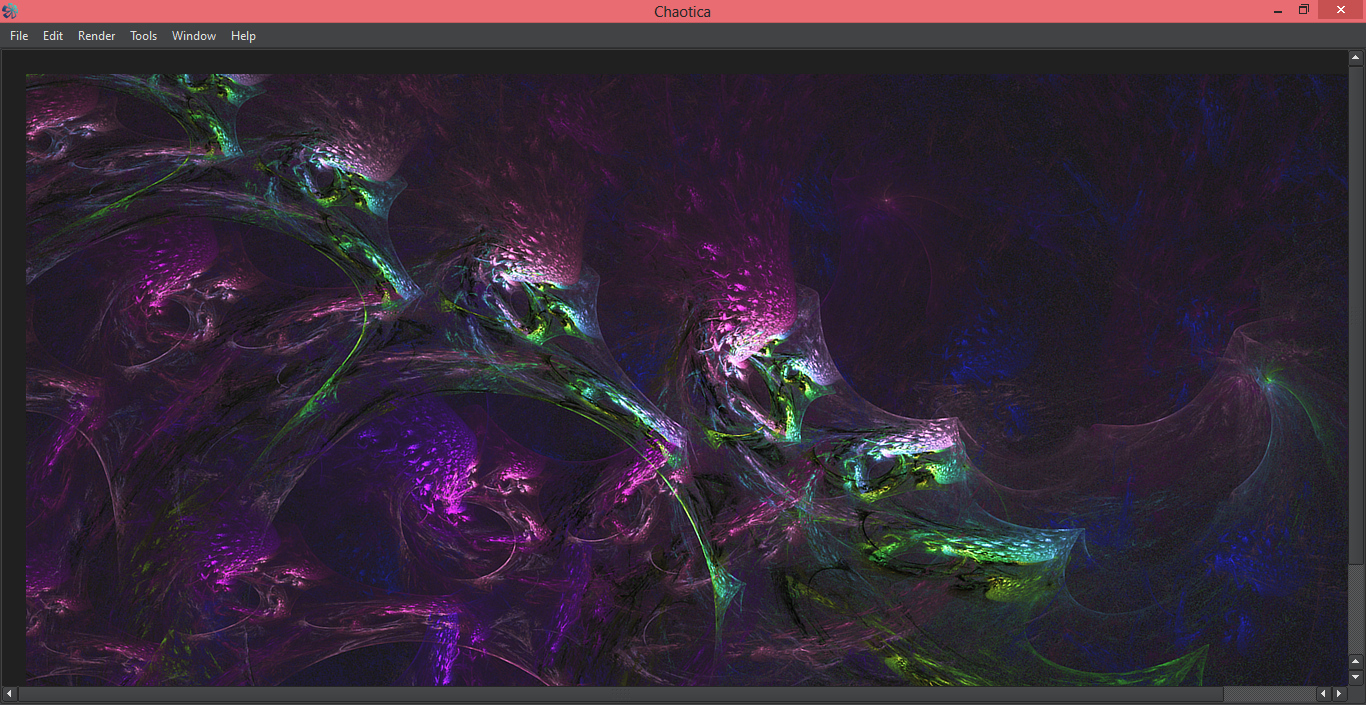Click the horizontal scrollbar thumb

(621, 693)
